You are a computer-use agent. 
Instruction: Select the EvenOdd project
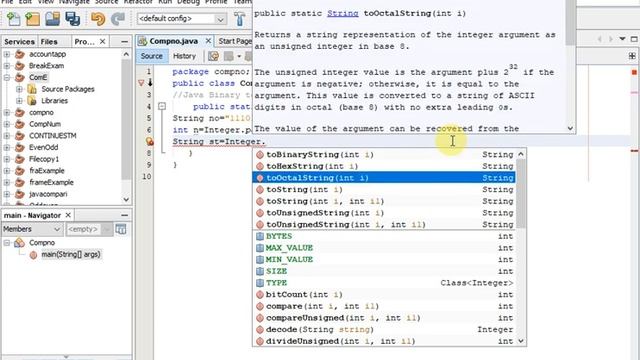point(44,147)
